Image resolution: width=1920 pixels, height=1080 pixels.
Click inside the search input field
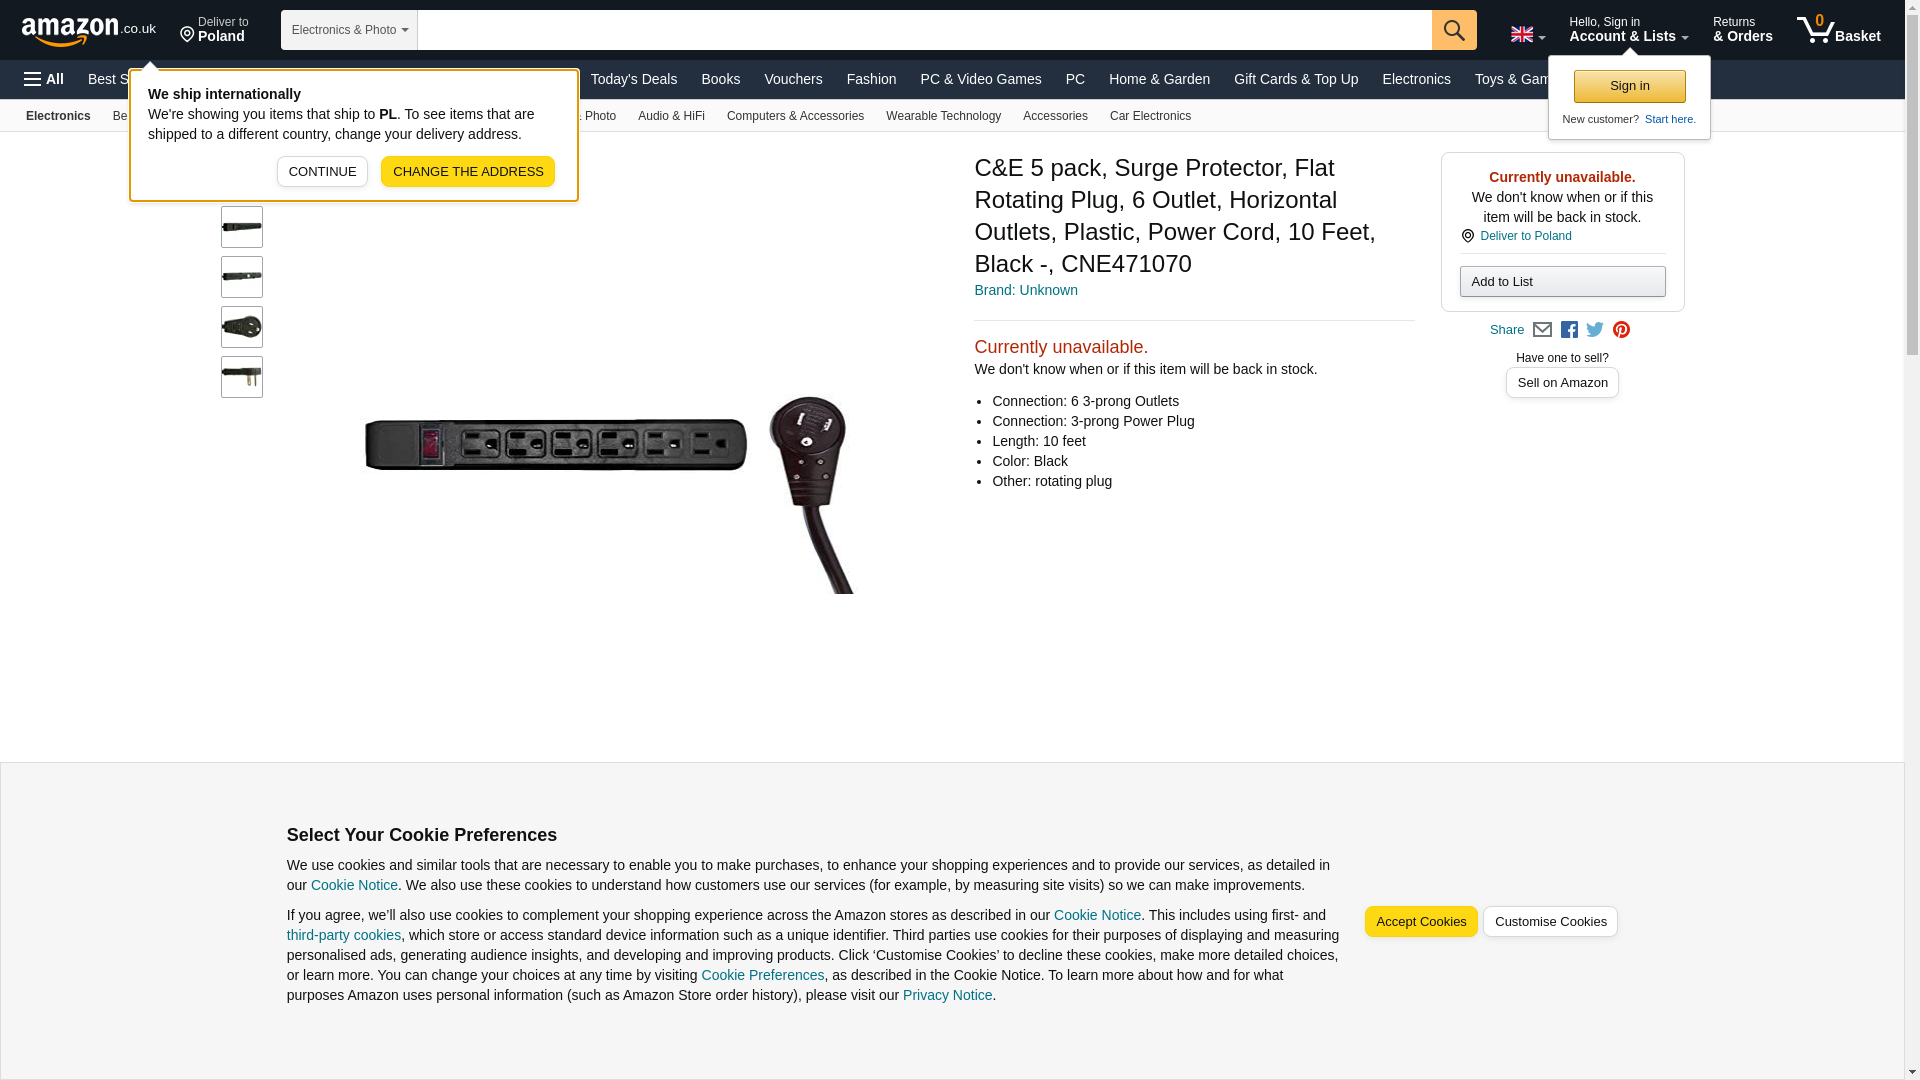coord(924,30)
